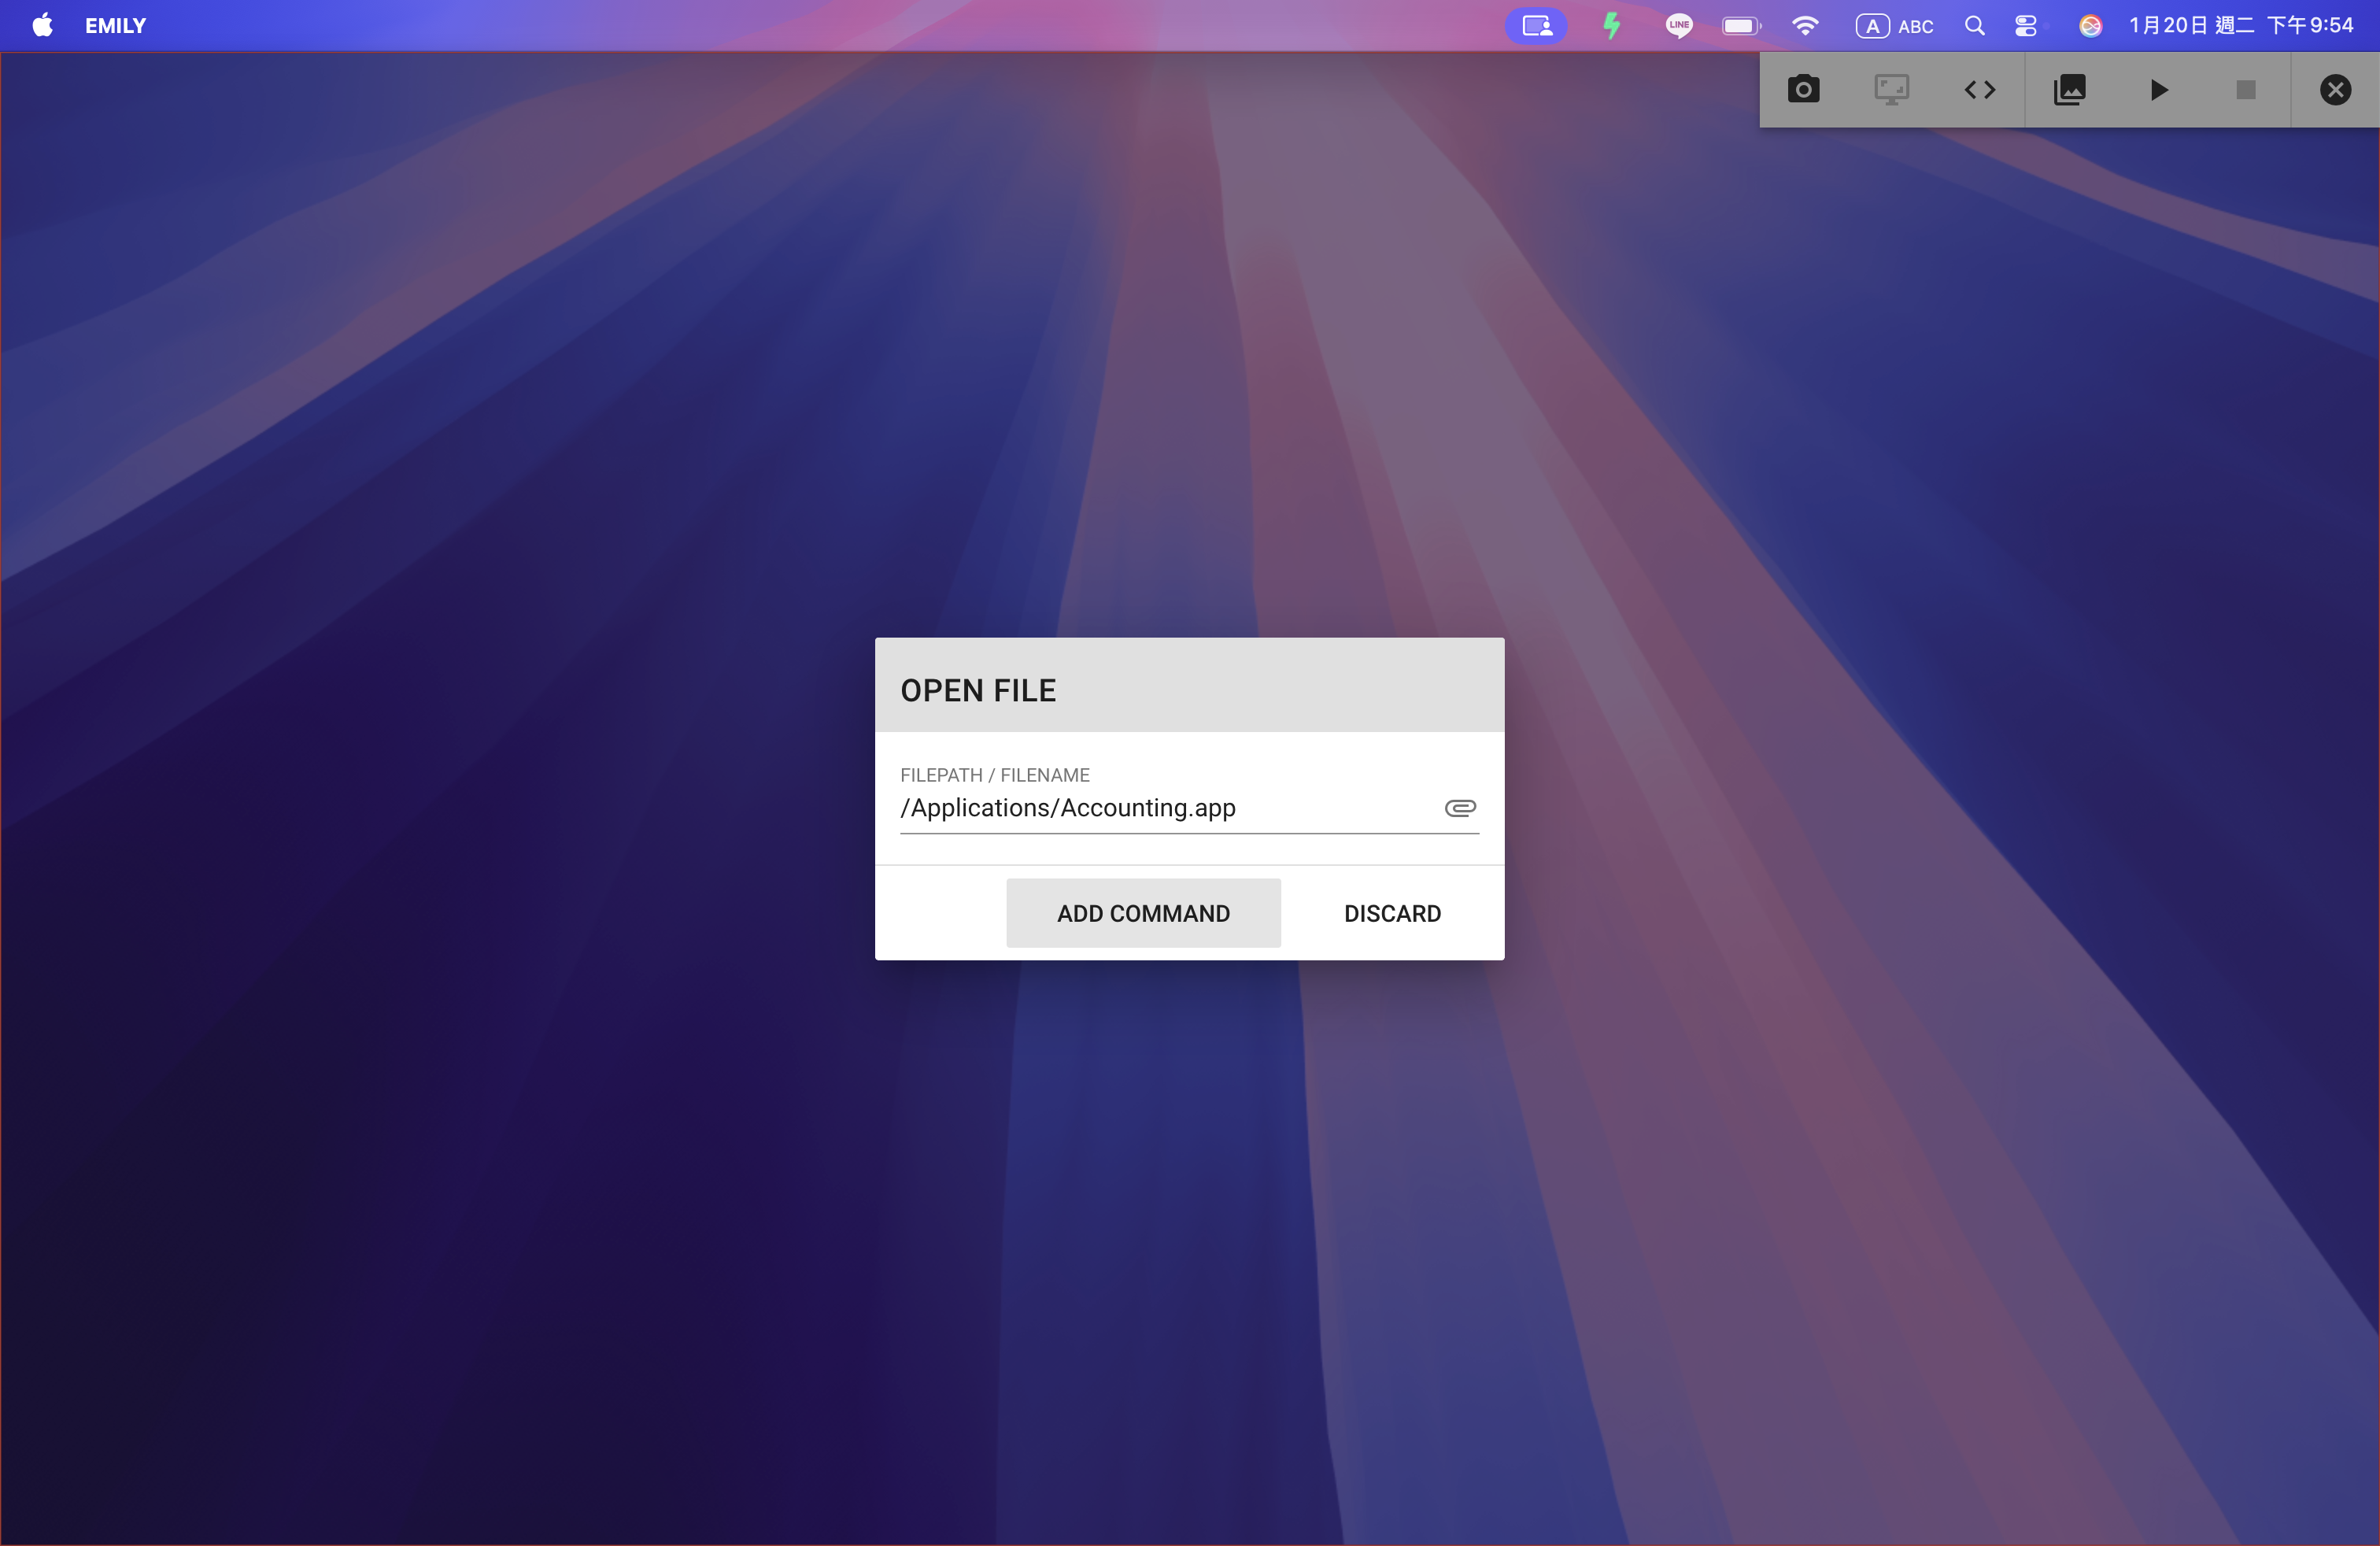The height and width of the screenshot is (1546, 2380).
Task: Open LINE menu bar icon
Action: 1678,26
